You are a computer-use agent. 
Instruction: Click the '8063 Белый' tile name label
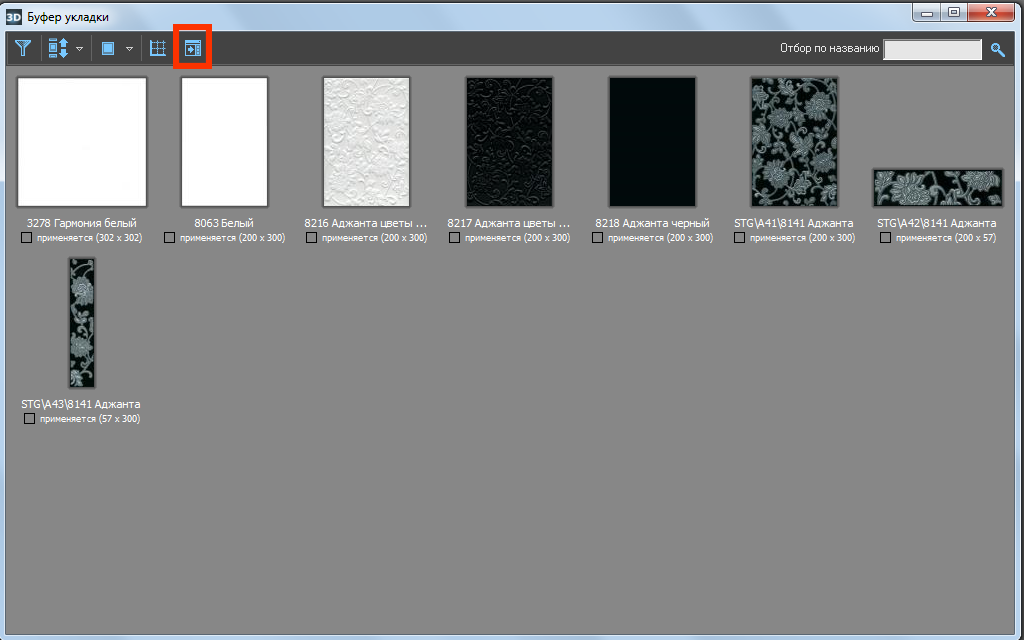(224, 223)
